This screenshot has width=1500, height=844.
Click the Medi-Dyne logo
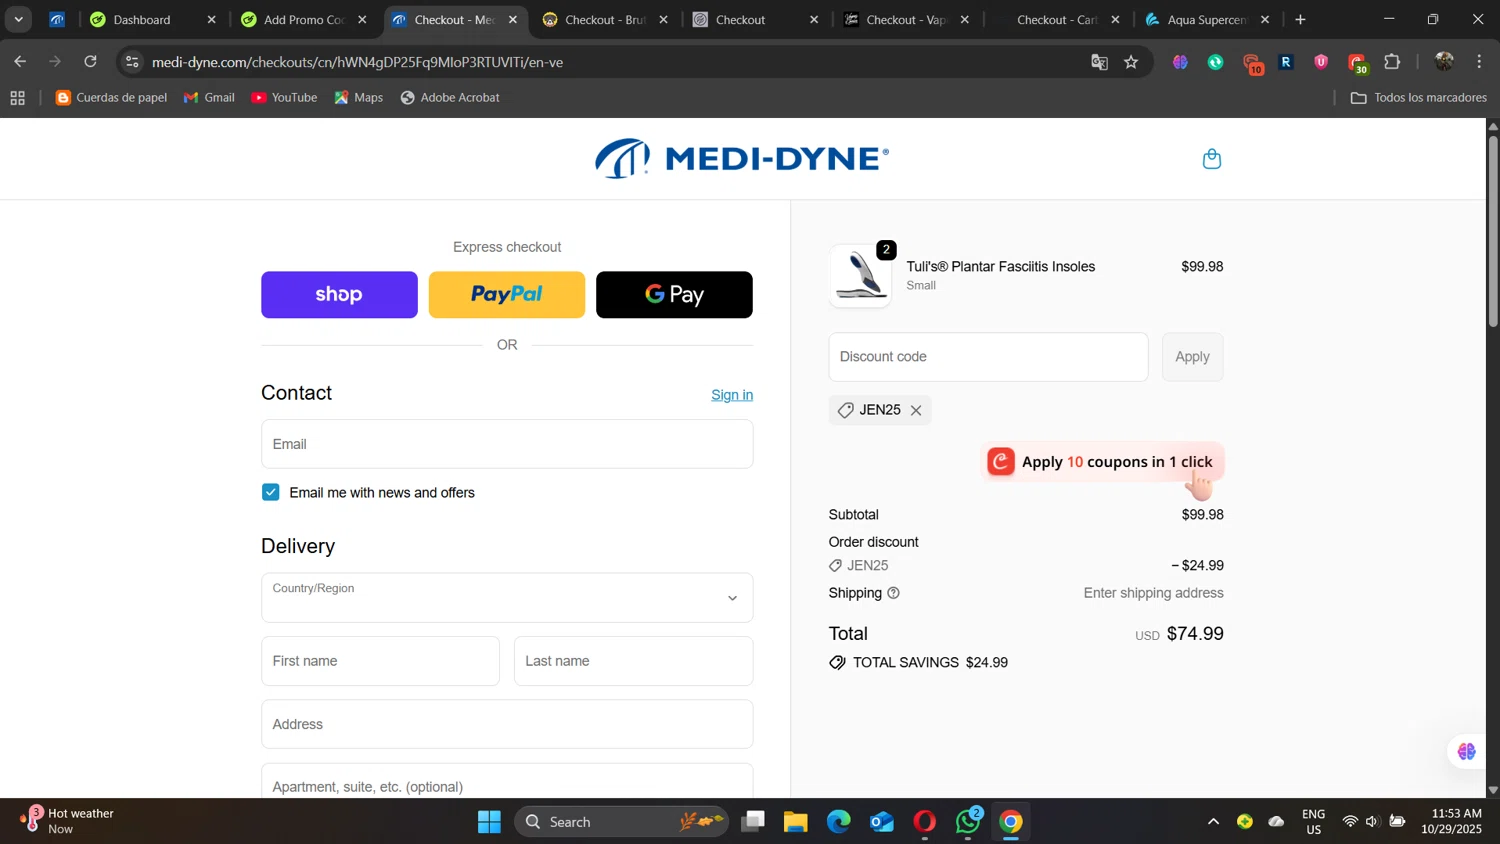coord(742,159)
